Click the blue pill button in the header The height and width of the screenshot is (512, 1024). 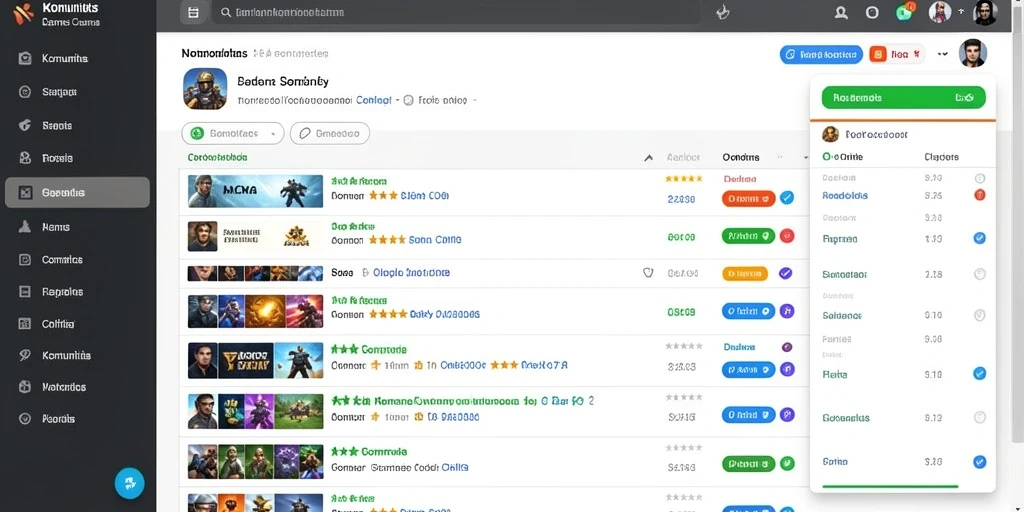point(821,55)
